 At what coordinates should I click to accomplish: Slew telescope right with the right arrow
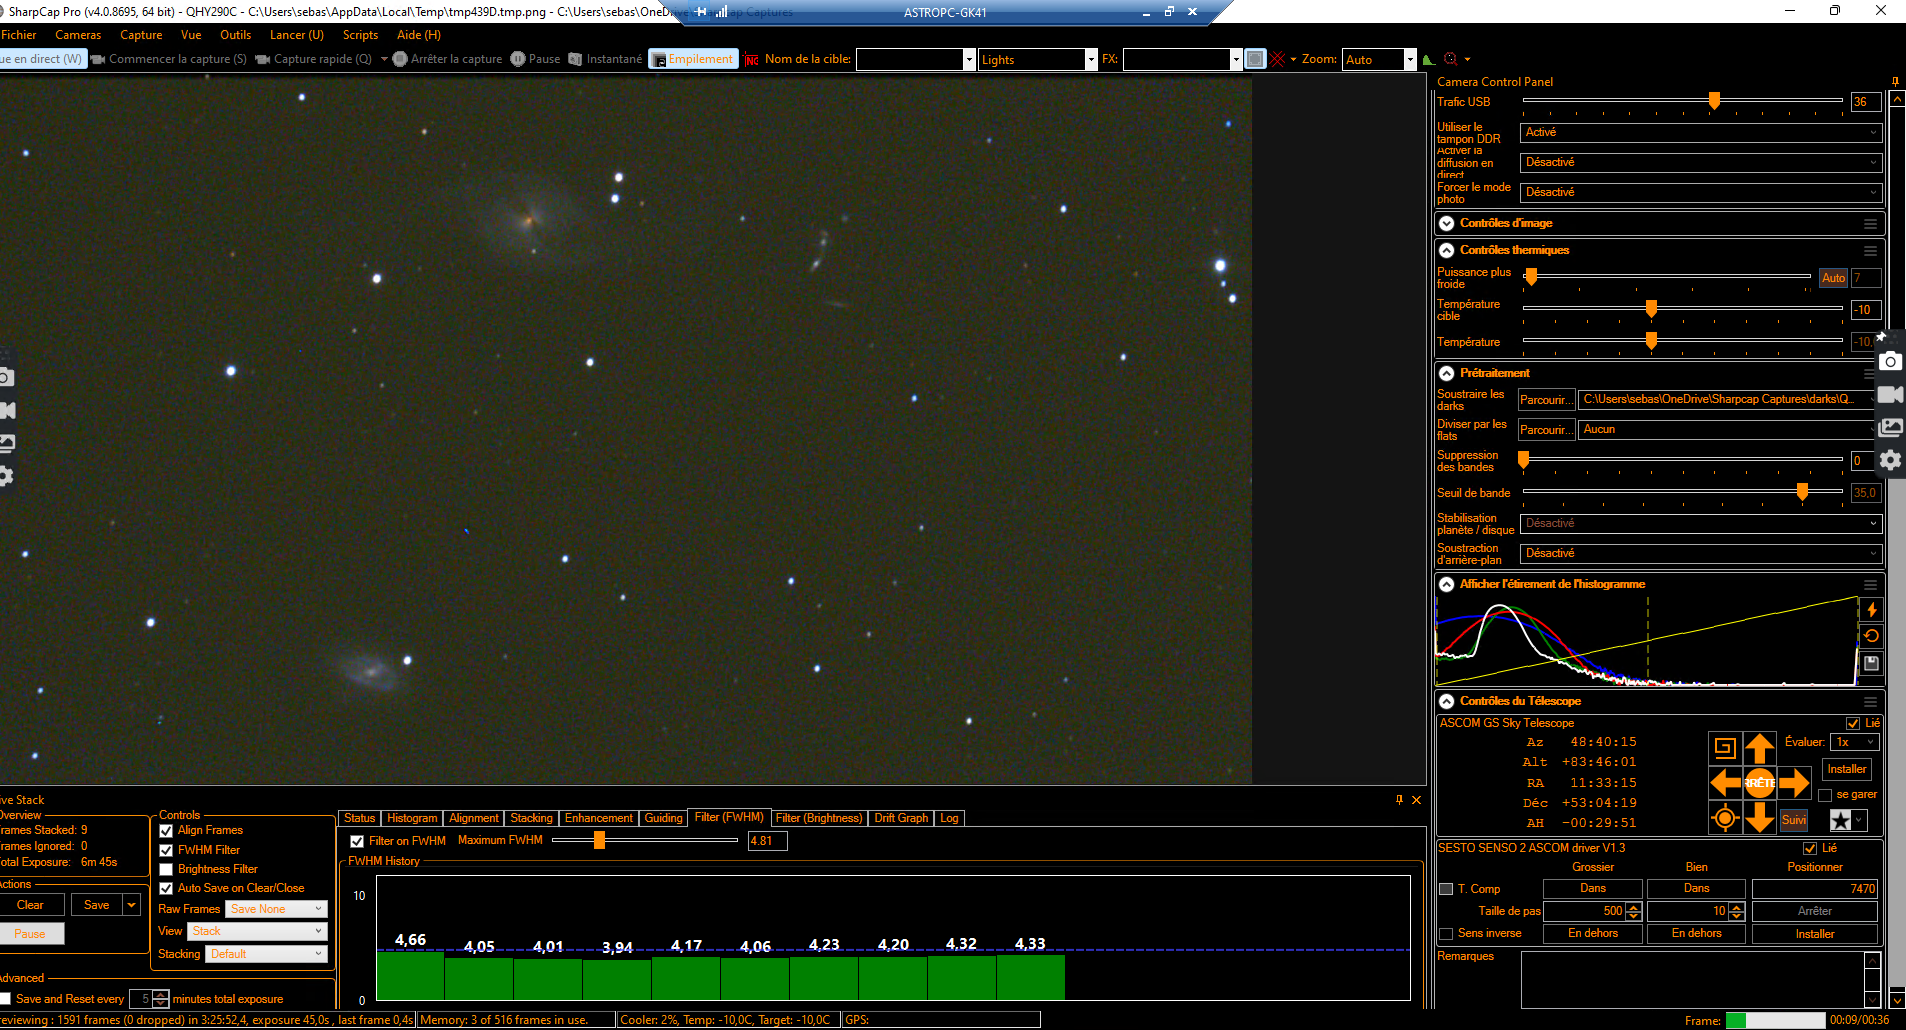[x=1795, y=782]
